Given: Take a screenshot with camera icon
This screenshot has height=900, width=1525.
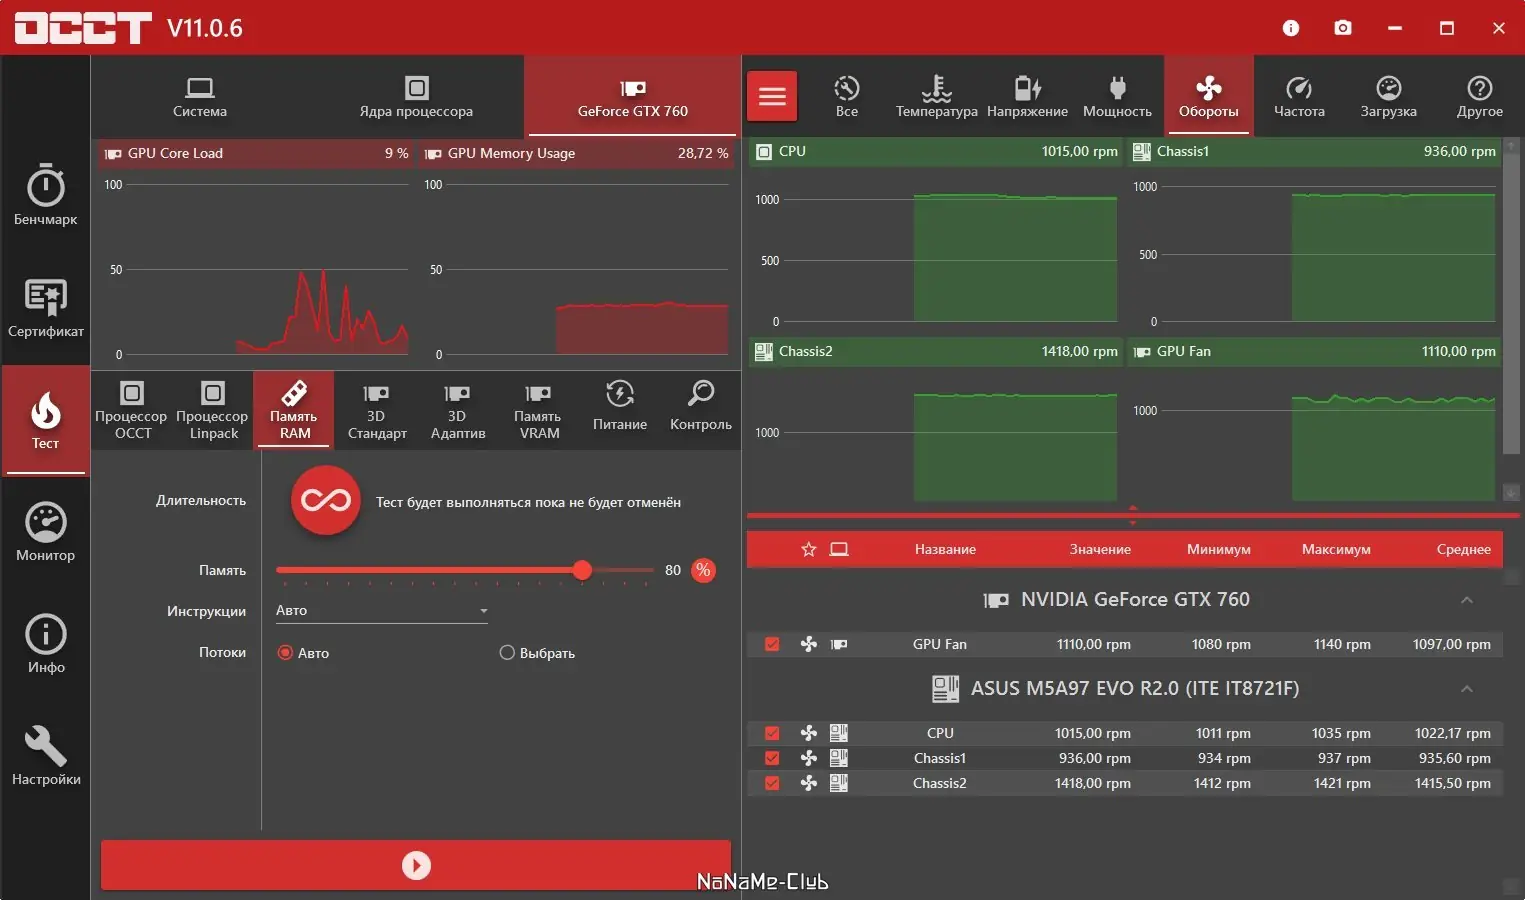Looking at the screenshot, I should tap(1343, 28).
